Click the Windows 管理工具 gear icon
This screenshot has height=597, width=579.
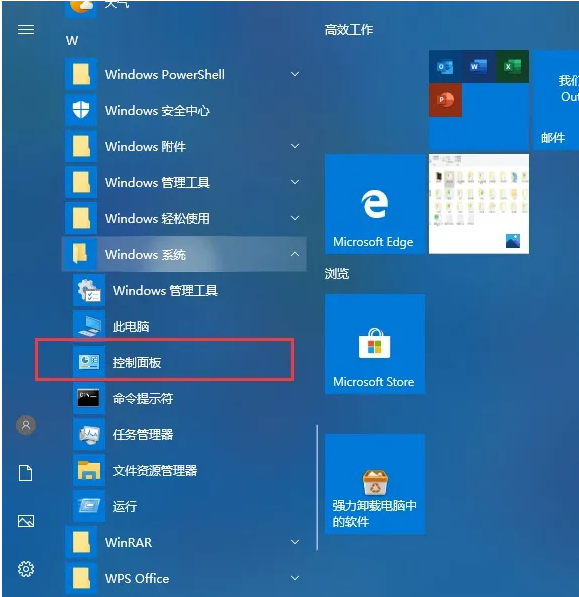tap(89, 290)
